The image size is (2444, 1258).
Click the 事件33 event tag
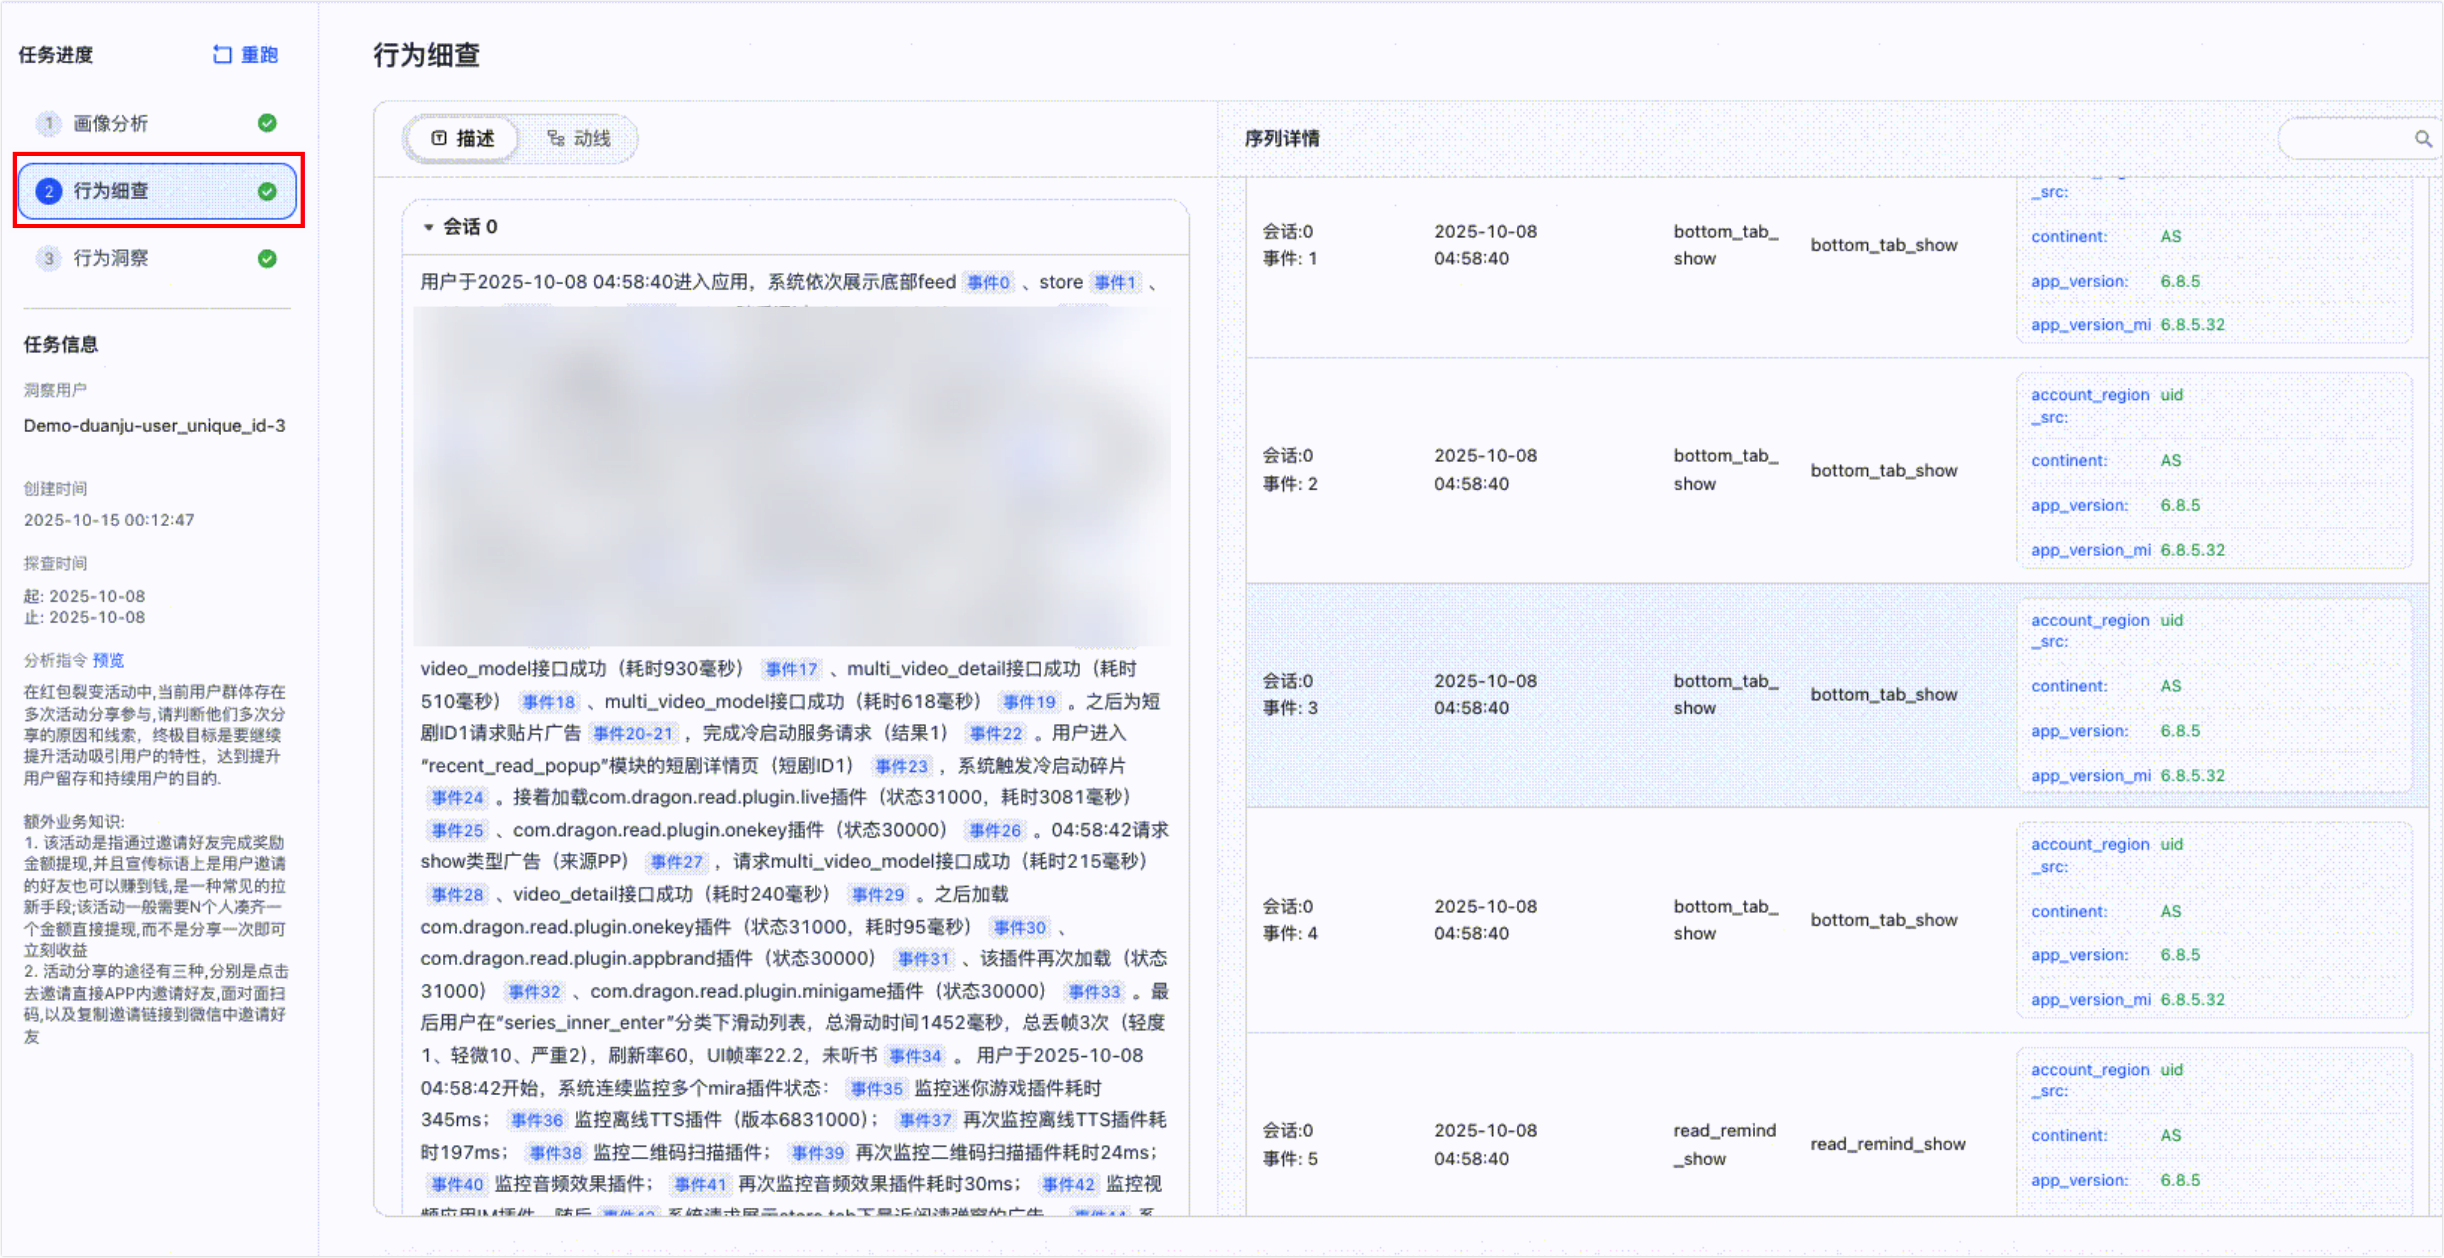pos(1094,992)
